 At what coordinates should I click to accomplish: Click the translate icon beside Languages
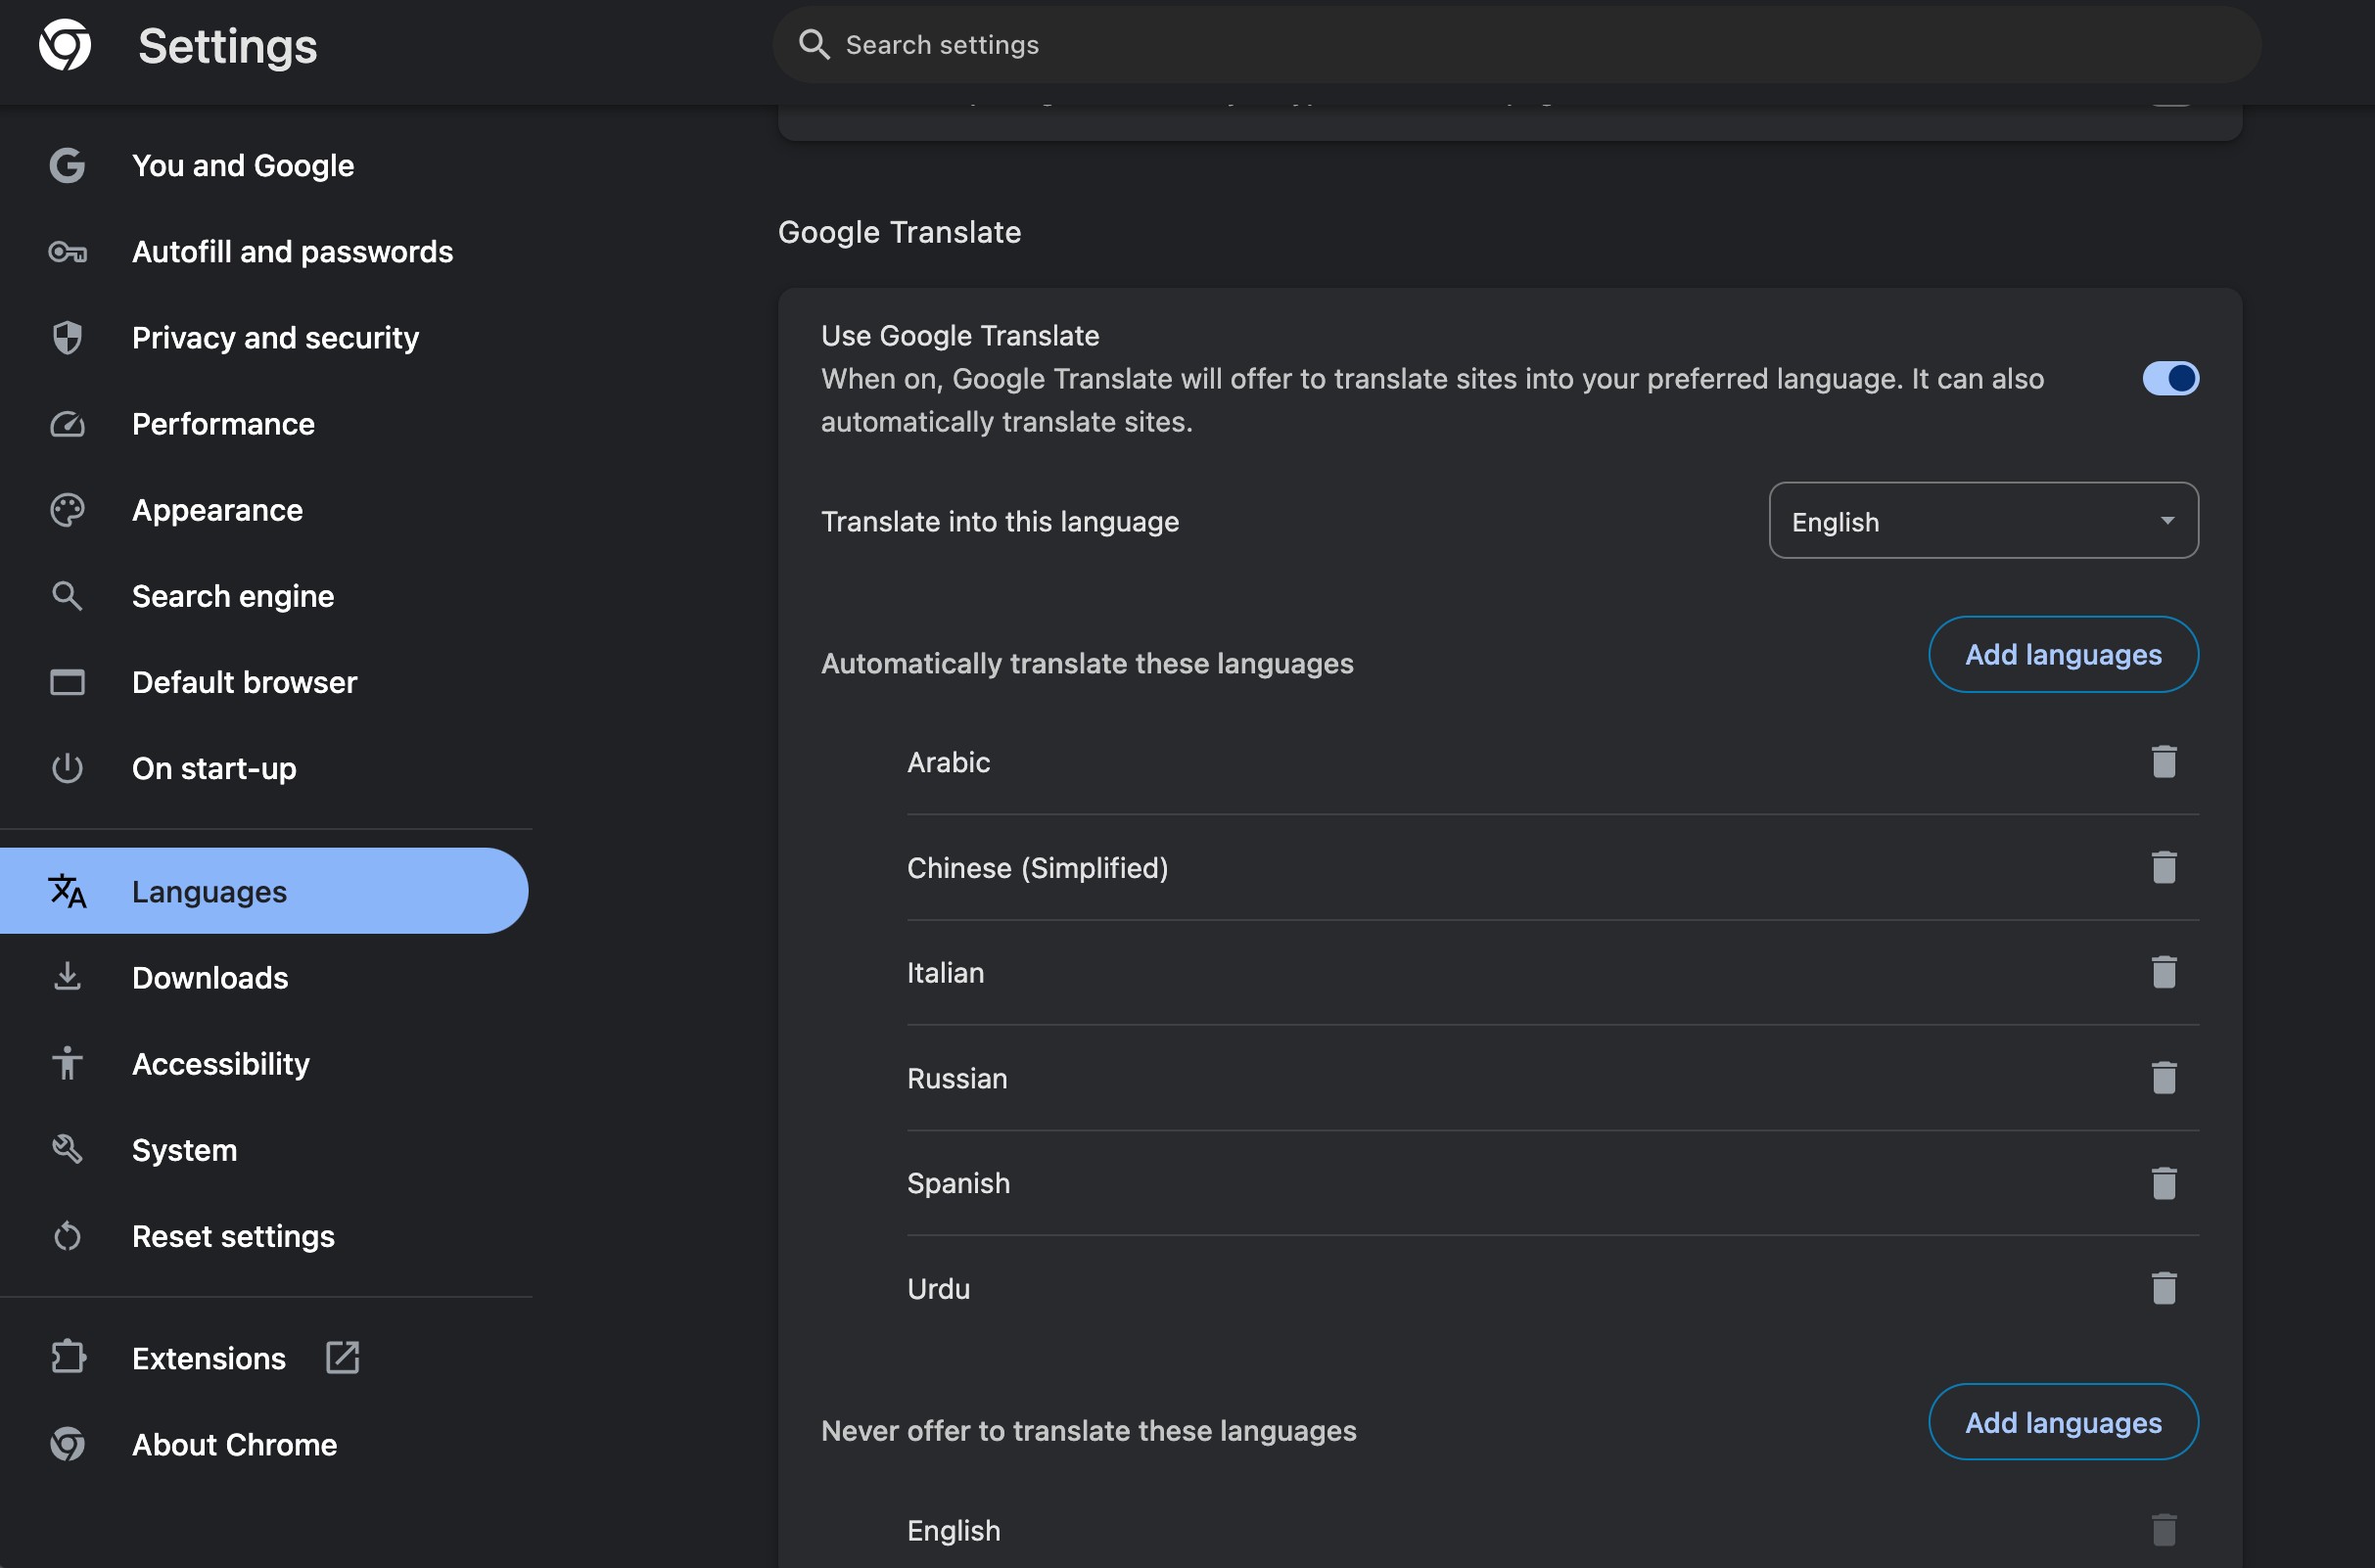[x=67, y=891]
